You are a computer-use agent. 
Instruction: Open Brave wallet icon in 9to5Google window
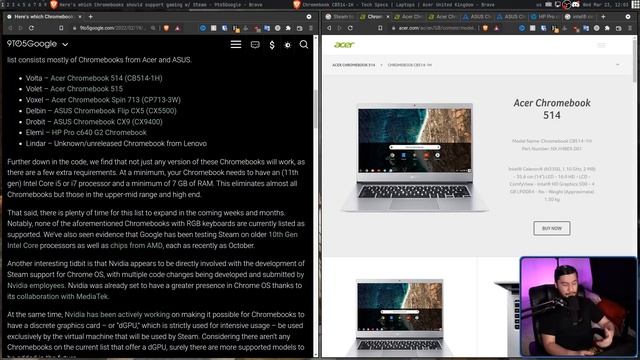pyautogui.click(x=300, y=28)
